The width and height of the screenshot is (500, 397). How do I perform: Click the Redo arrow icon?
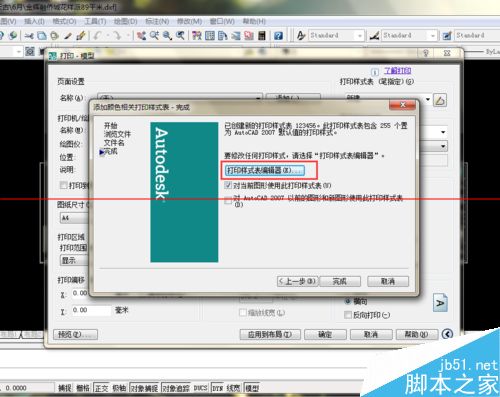click(x=117, y=35)
